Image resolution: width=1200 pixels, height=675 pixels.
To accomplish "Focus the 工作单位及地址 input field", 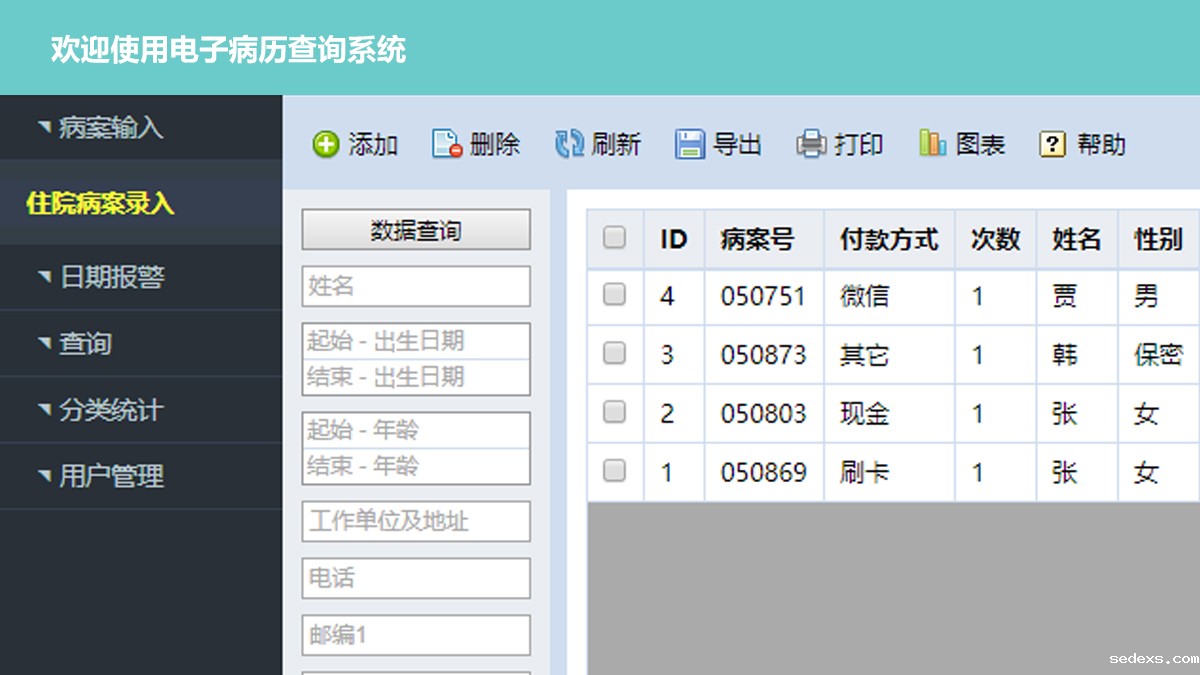I will point(415,522).
